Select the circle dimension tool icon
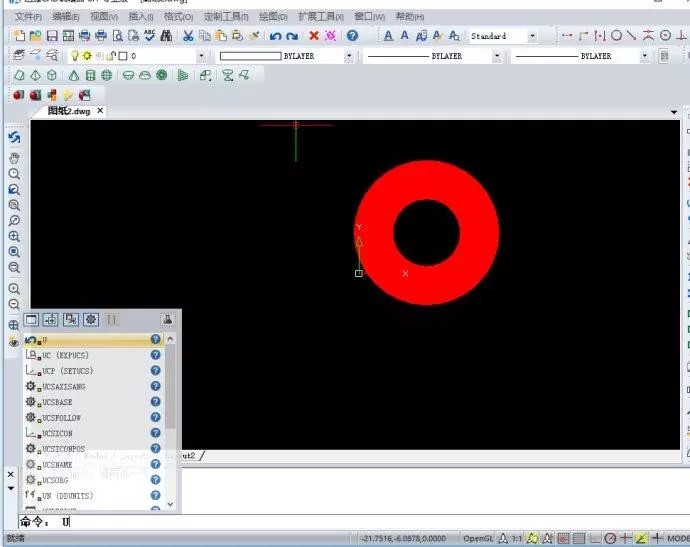The height and width of the screenshot is (547, 690). click(x=617, y=36)
